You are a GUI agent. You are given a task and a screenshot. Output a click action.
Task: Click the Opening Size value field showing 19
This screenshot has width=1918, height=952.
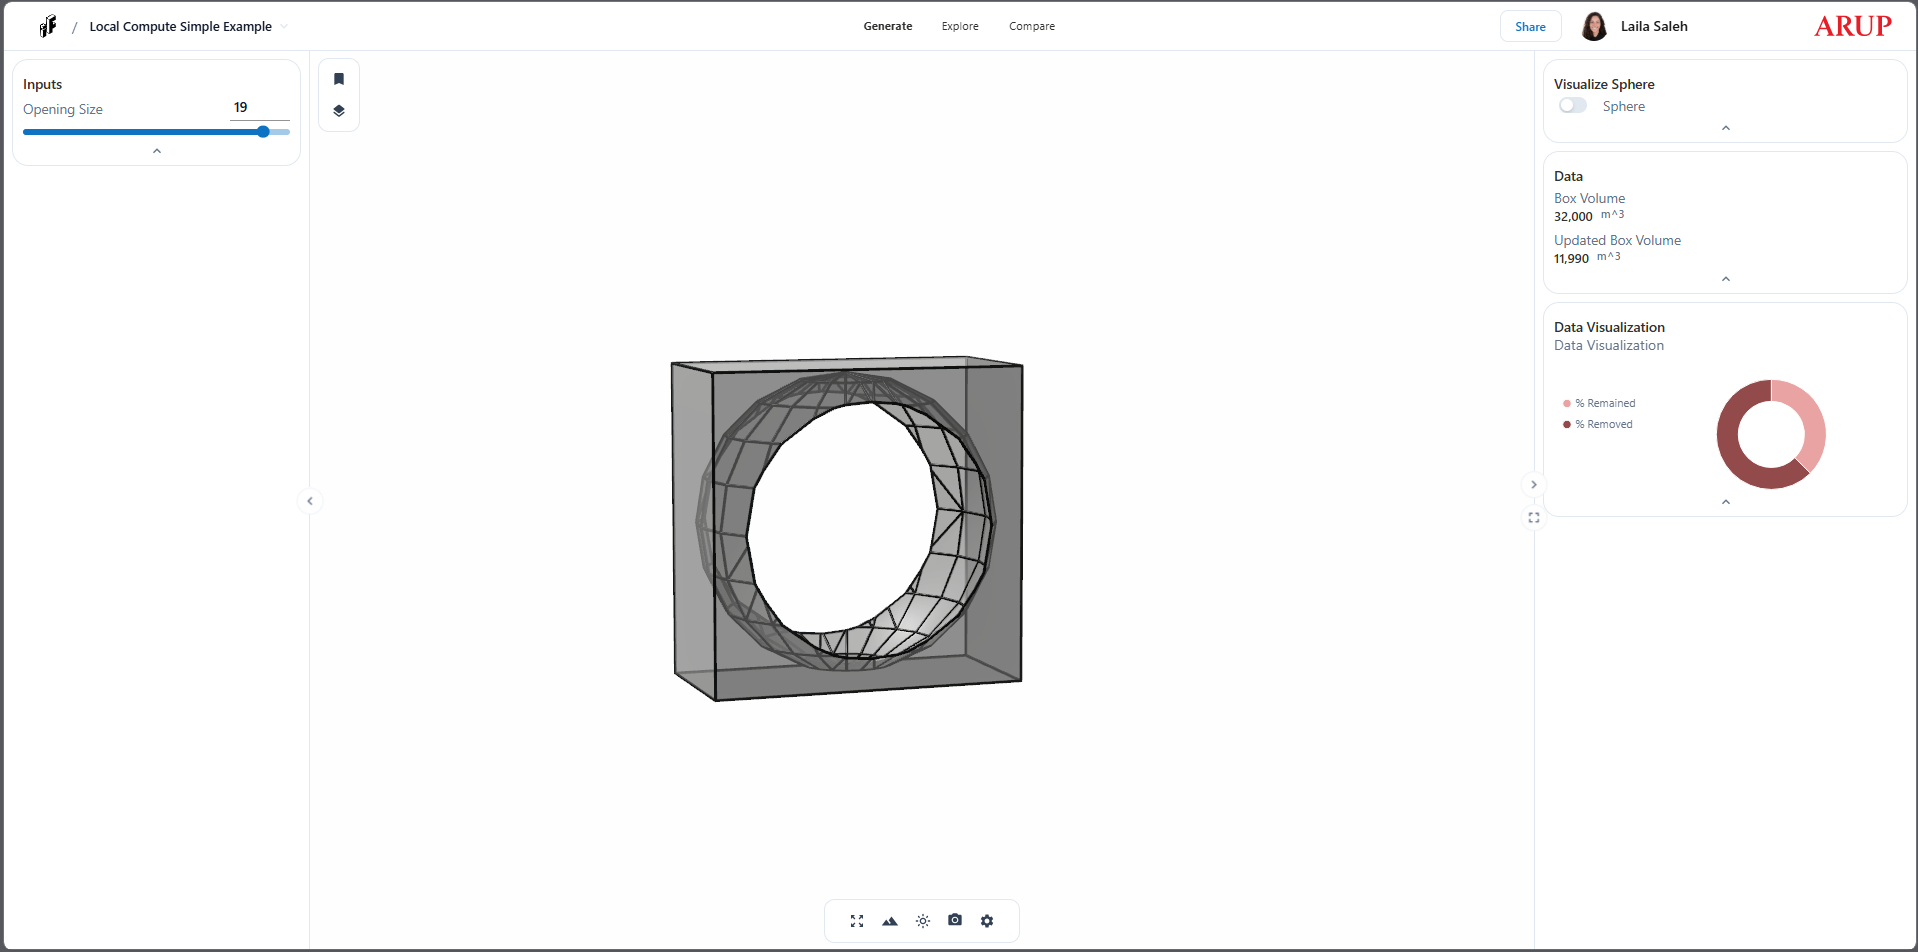tap(260, 108)
